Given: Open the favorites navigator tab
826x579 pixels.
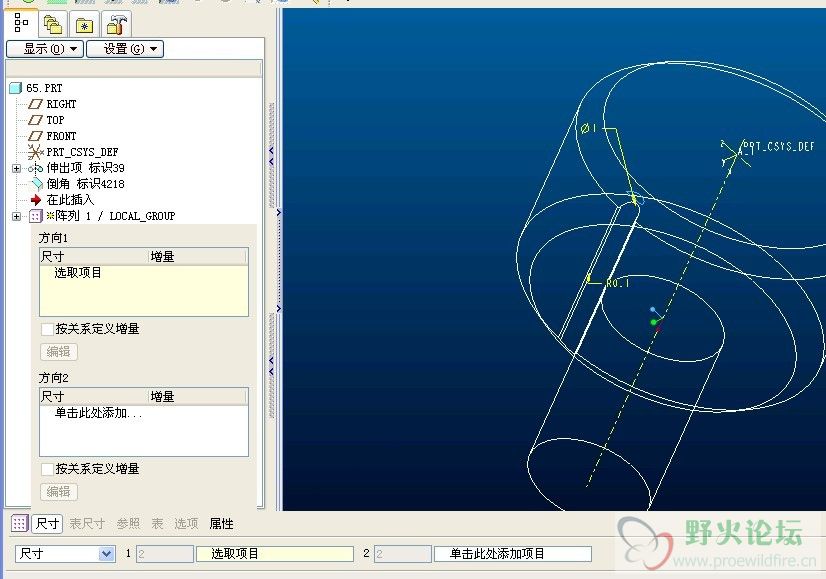Looking at the screenshot, I should pyautogui.click(x=84, y=24).
